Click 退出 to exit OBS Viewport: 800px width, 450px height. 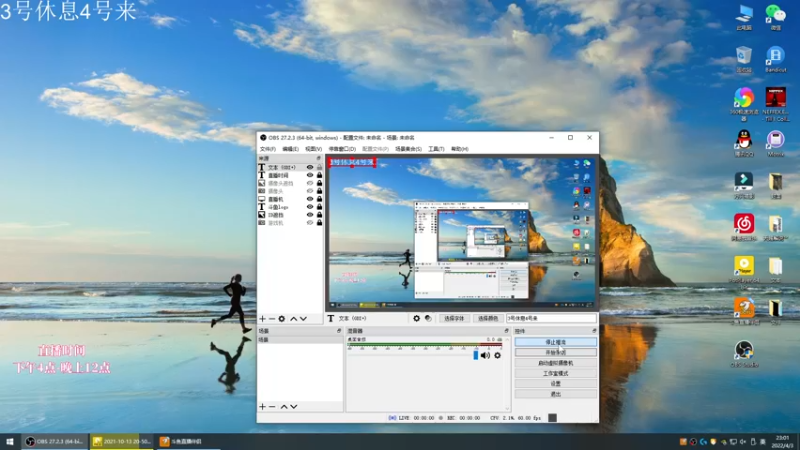pos(556,394)
